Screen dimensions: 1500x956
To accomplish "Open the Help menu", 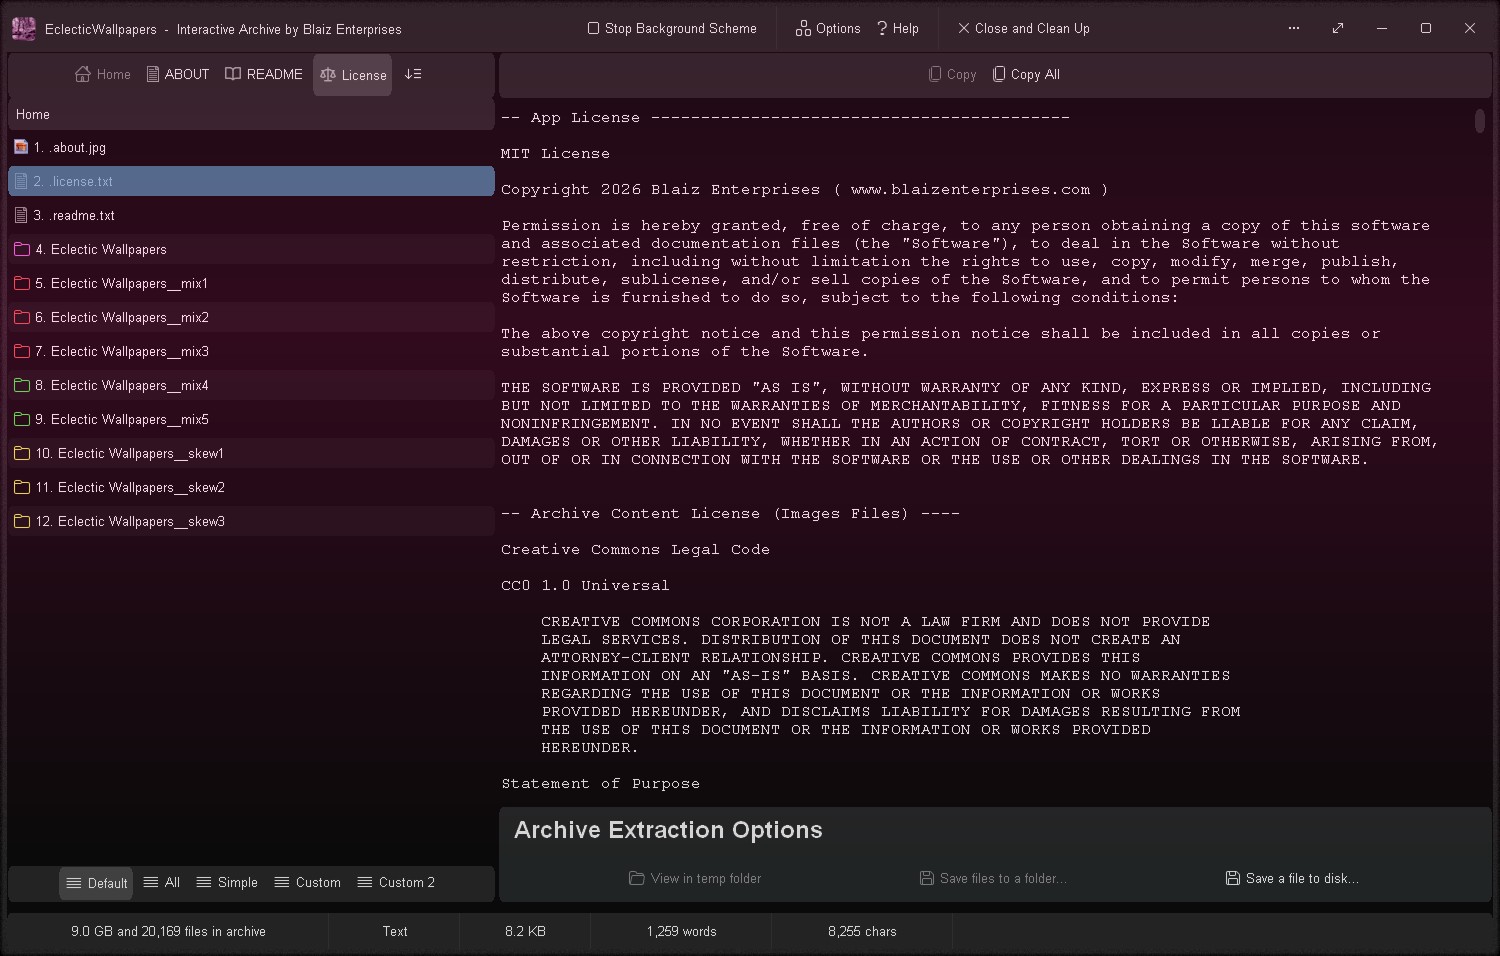I will (x=898, y=29).
